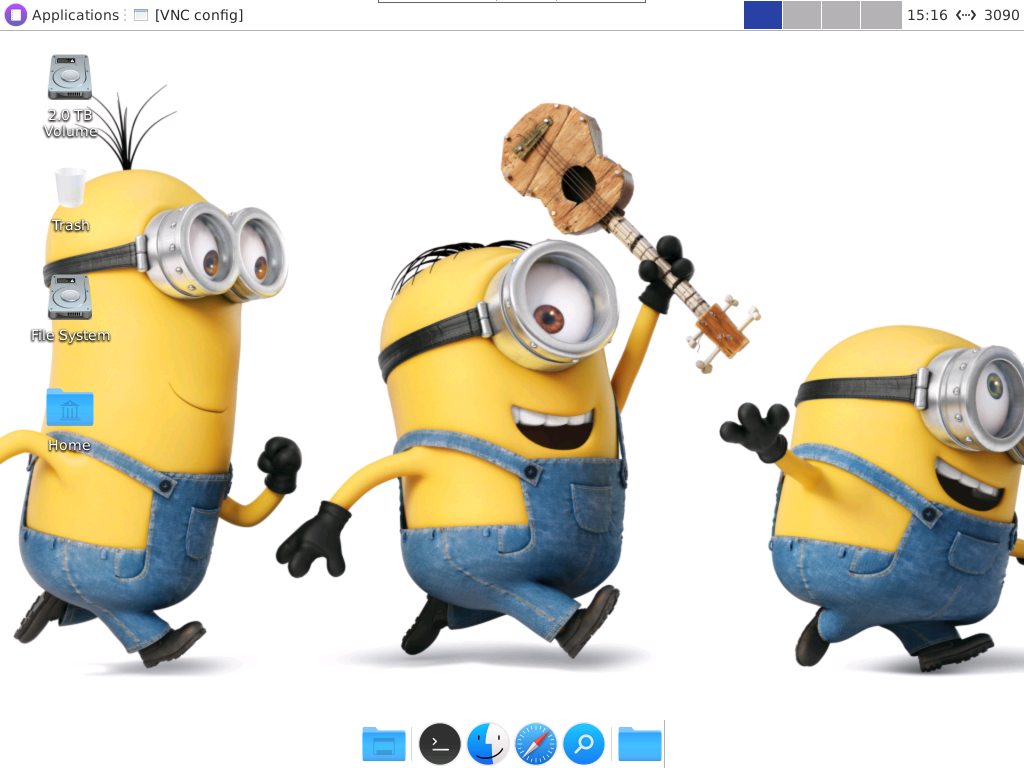
Task: Switch to the fourth workspace
Action: (x=881, y=15)
